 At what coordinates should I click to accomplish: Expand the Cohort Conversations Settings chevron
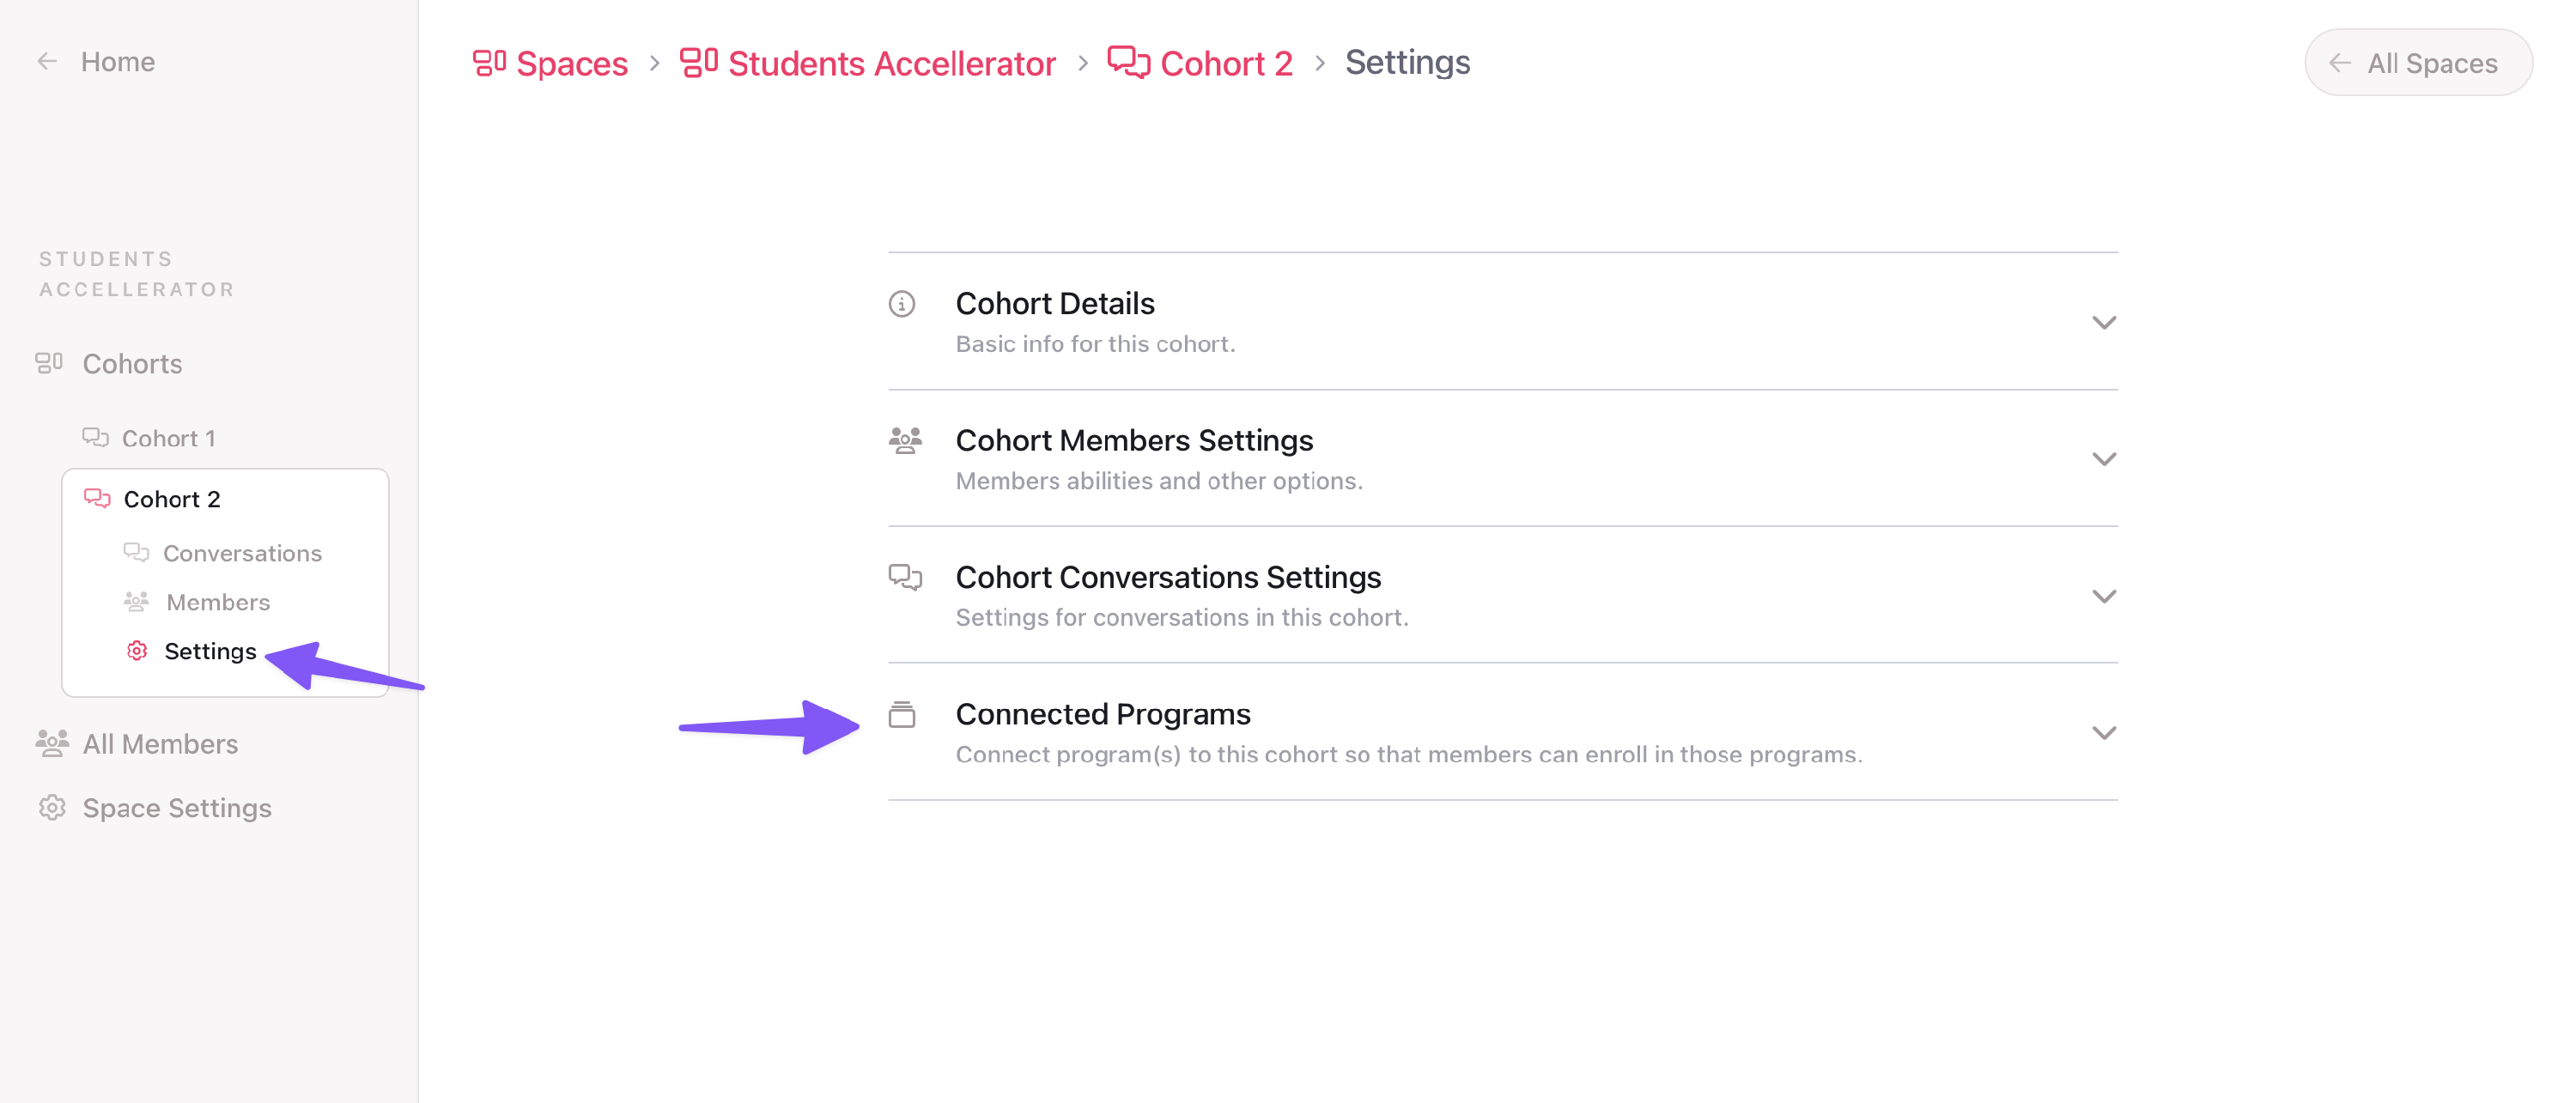coord(2104,596)
